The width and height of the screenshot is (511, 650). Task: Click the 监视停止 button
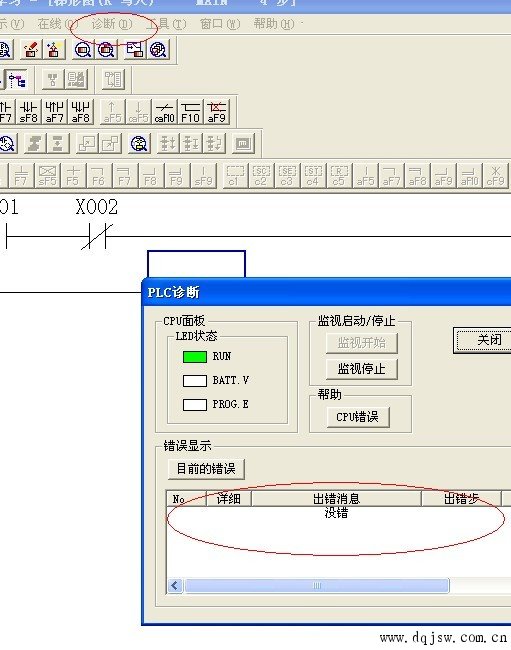pos(361,369)
